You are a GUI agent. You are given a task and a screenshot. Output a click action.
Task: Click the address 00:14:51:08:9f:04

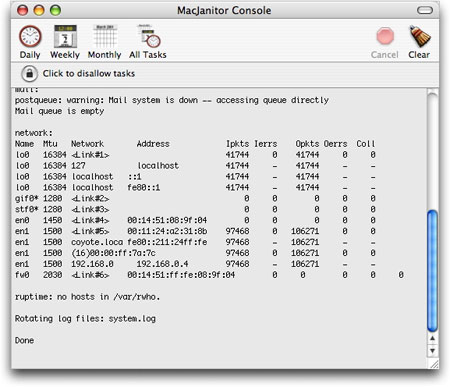pos(167,220)
